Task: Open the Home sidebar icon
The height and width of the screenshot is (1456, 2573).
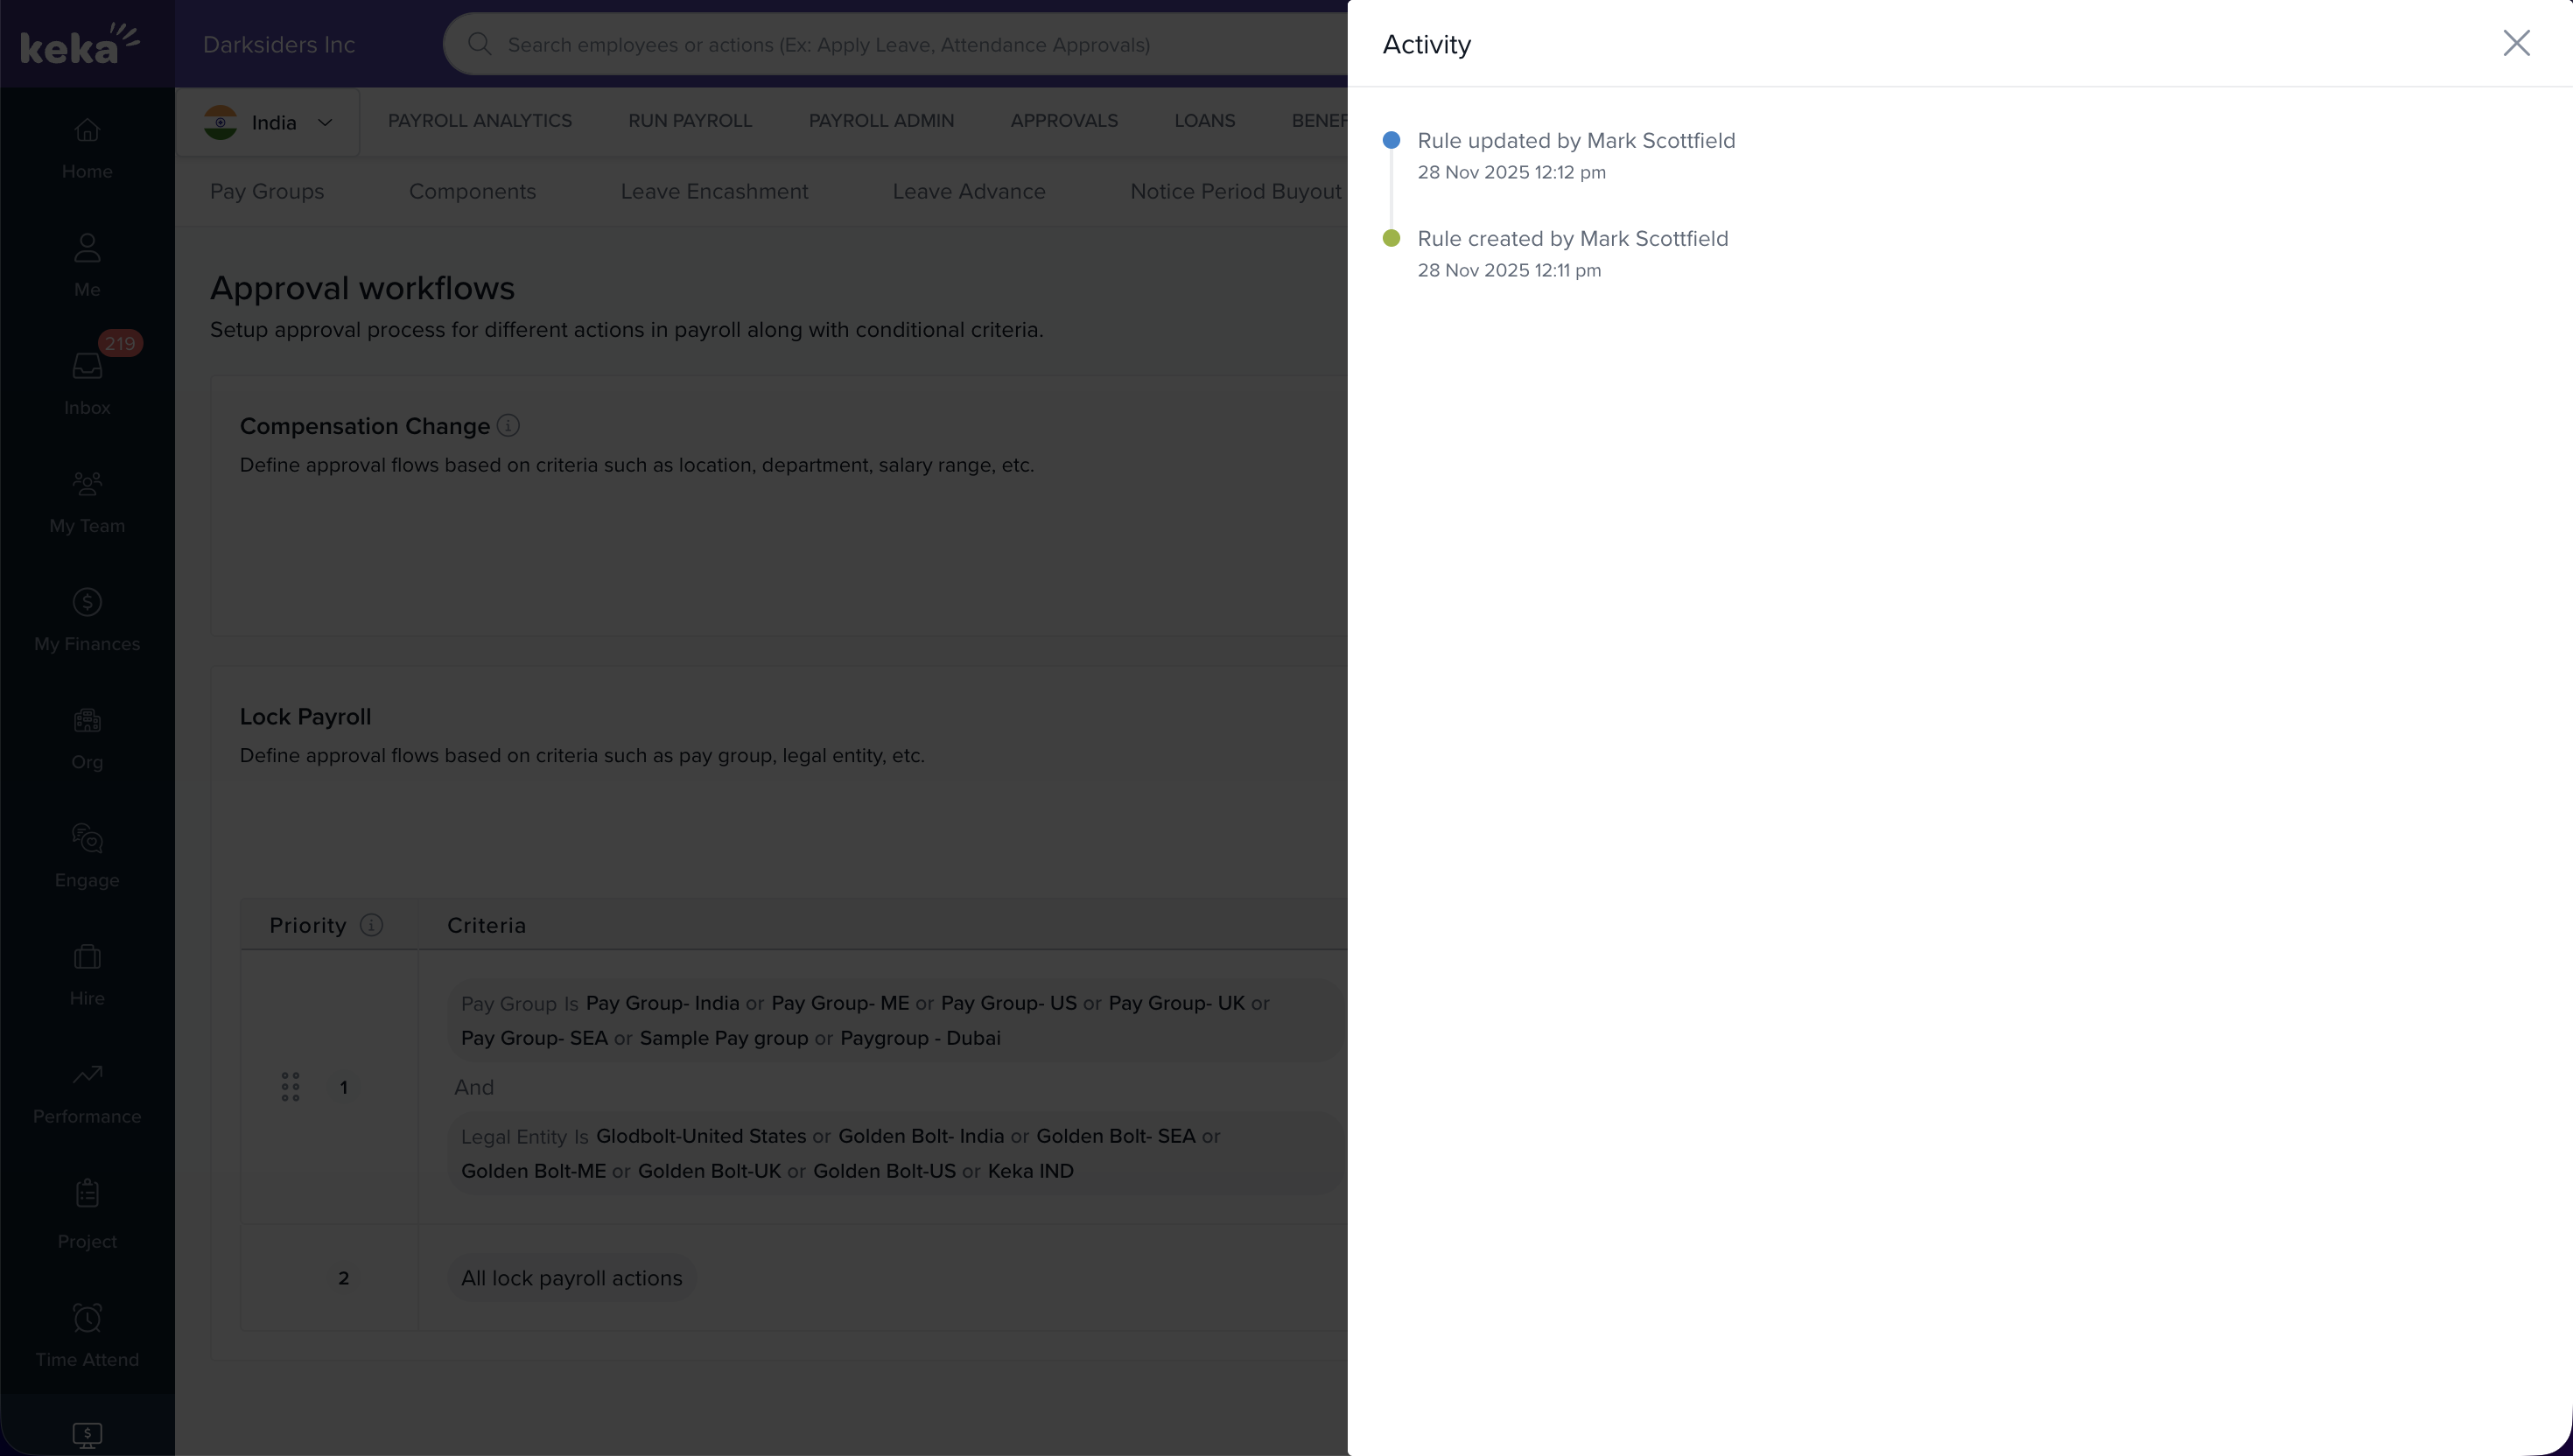Action: pos(87,130)
